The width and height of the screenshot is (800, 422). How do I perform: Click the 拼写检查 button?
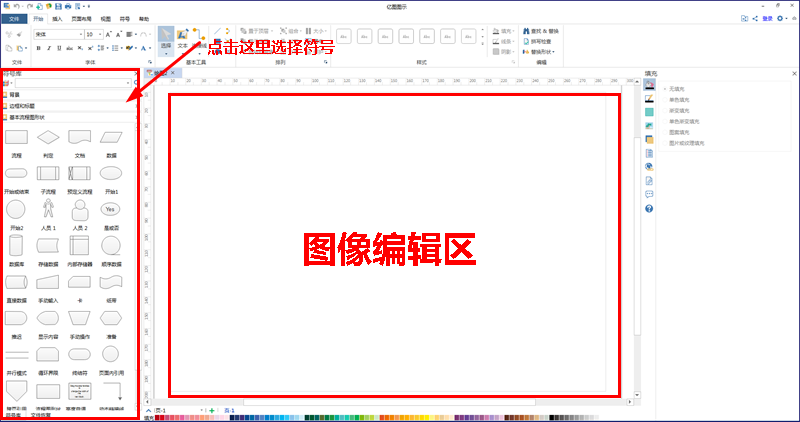click(x=537, y=41)
